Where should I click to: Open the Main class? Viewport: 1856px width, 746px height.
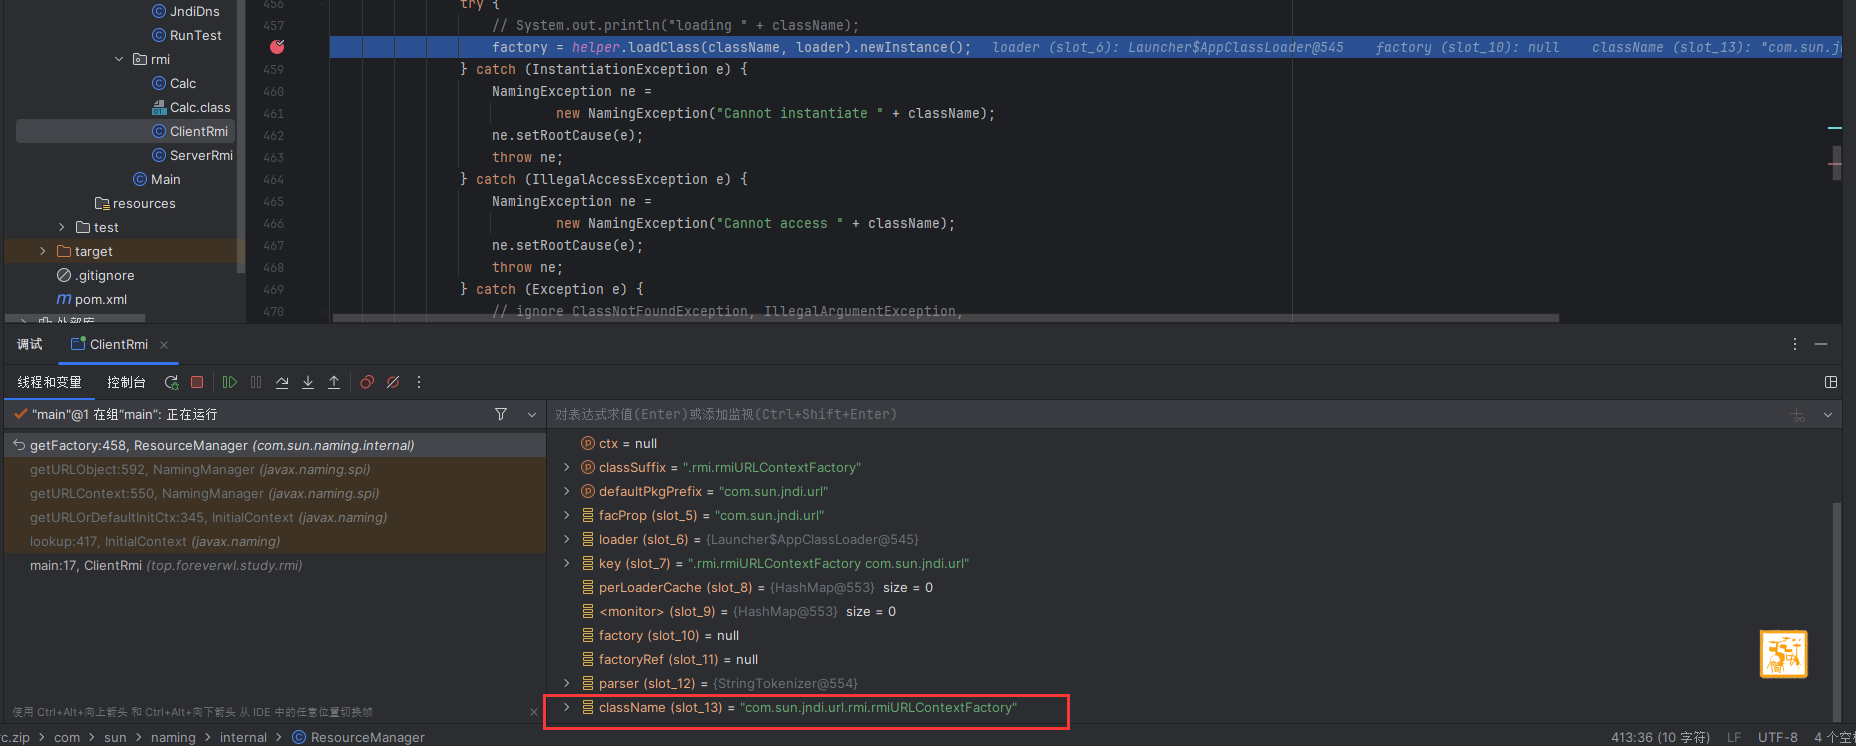pos(157,179)
